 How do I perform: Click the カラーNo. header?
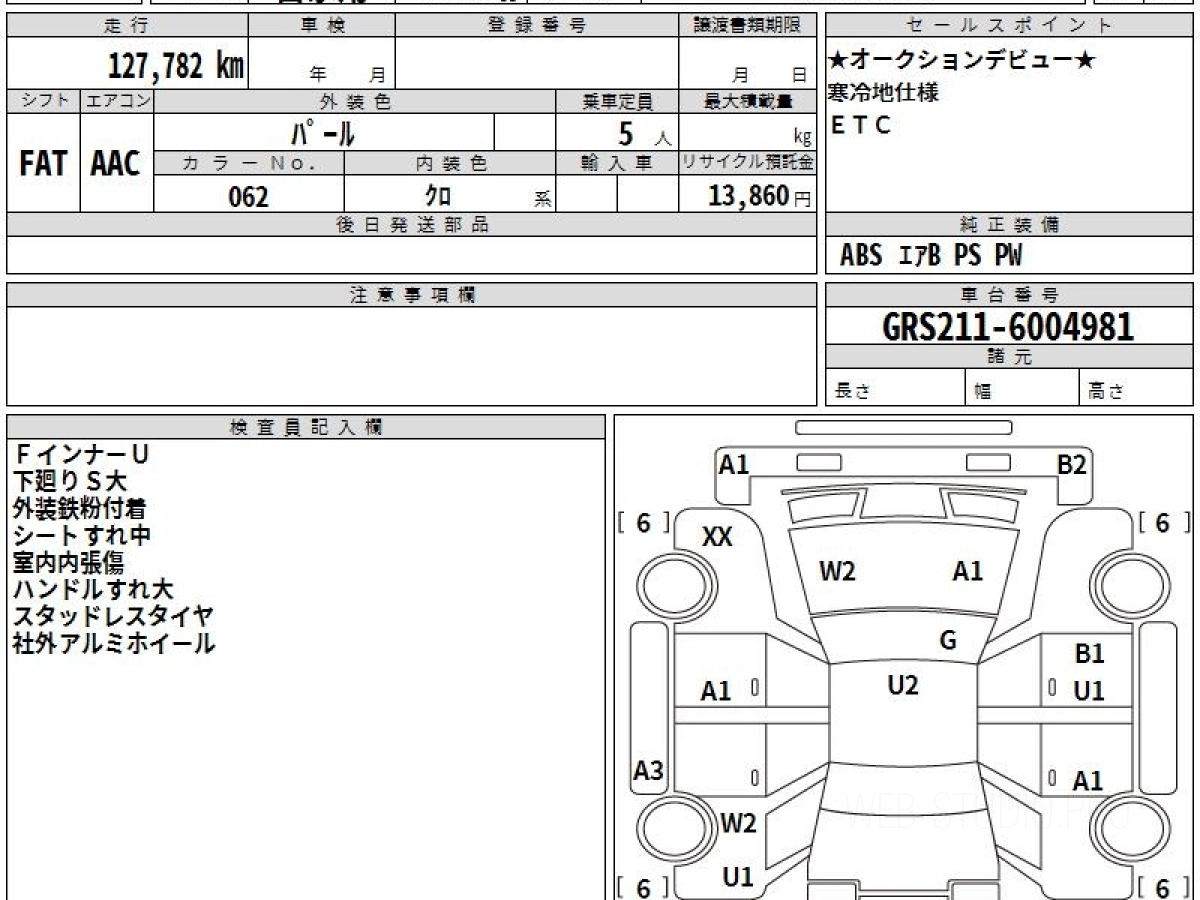coord(249,163)
